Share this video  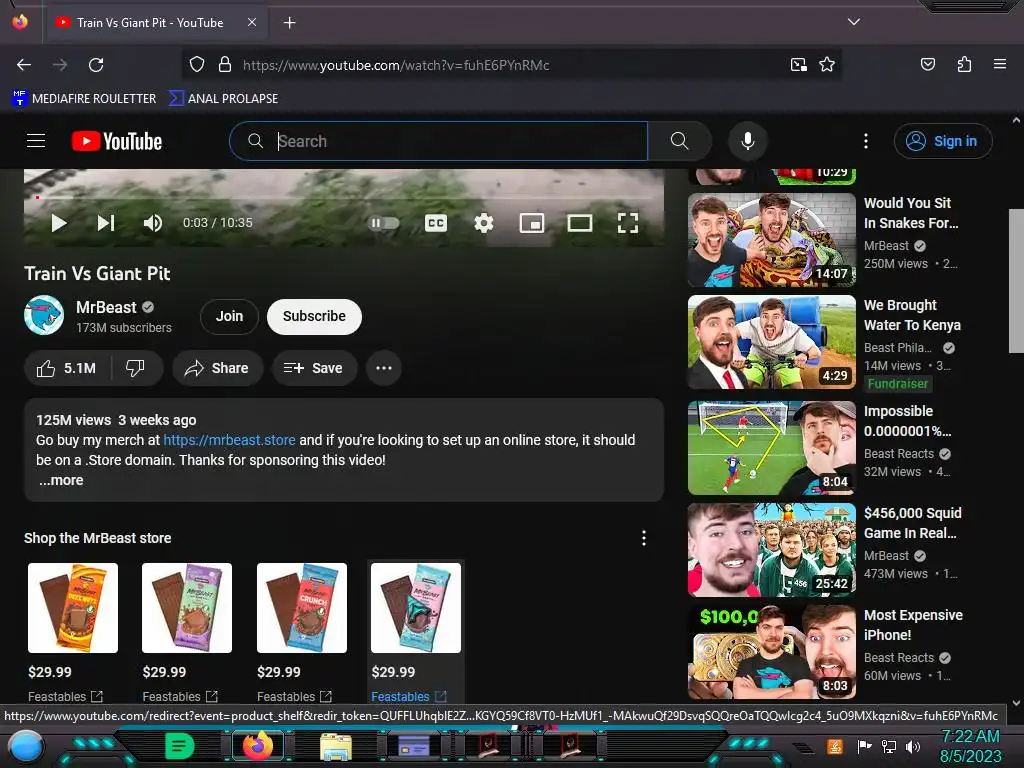(x=217, y=368)
